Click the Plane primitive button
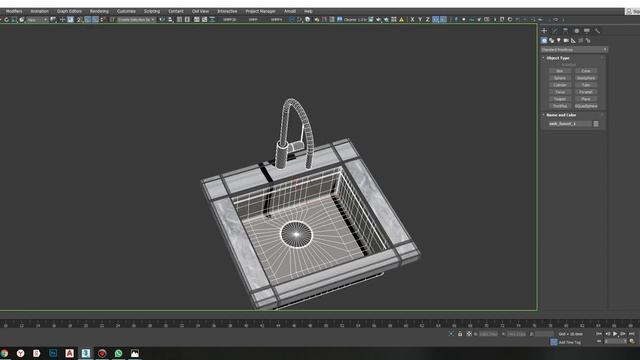640x360 pixels. click(x=586, y=99)
